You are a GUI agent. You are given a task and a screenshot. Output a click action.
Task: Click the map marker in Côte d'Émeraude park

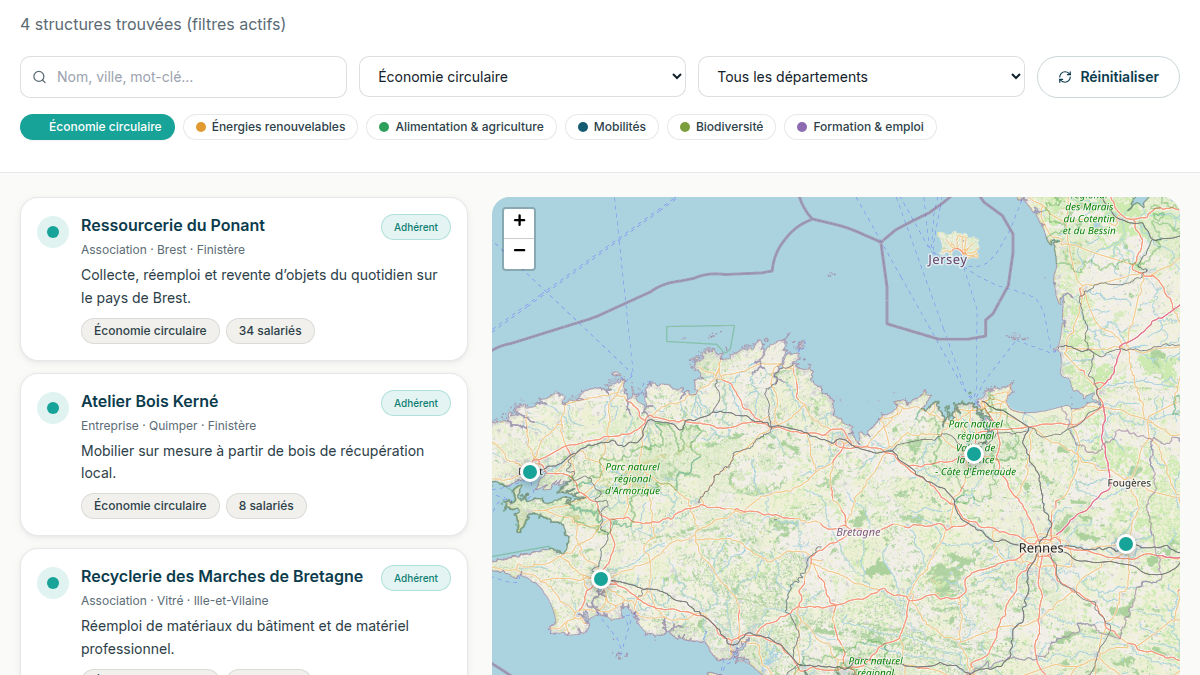tap(974, 453)
